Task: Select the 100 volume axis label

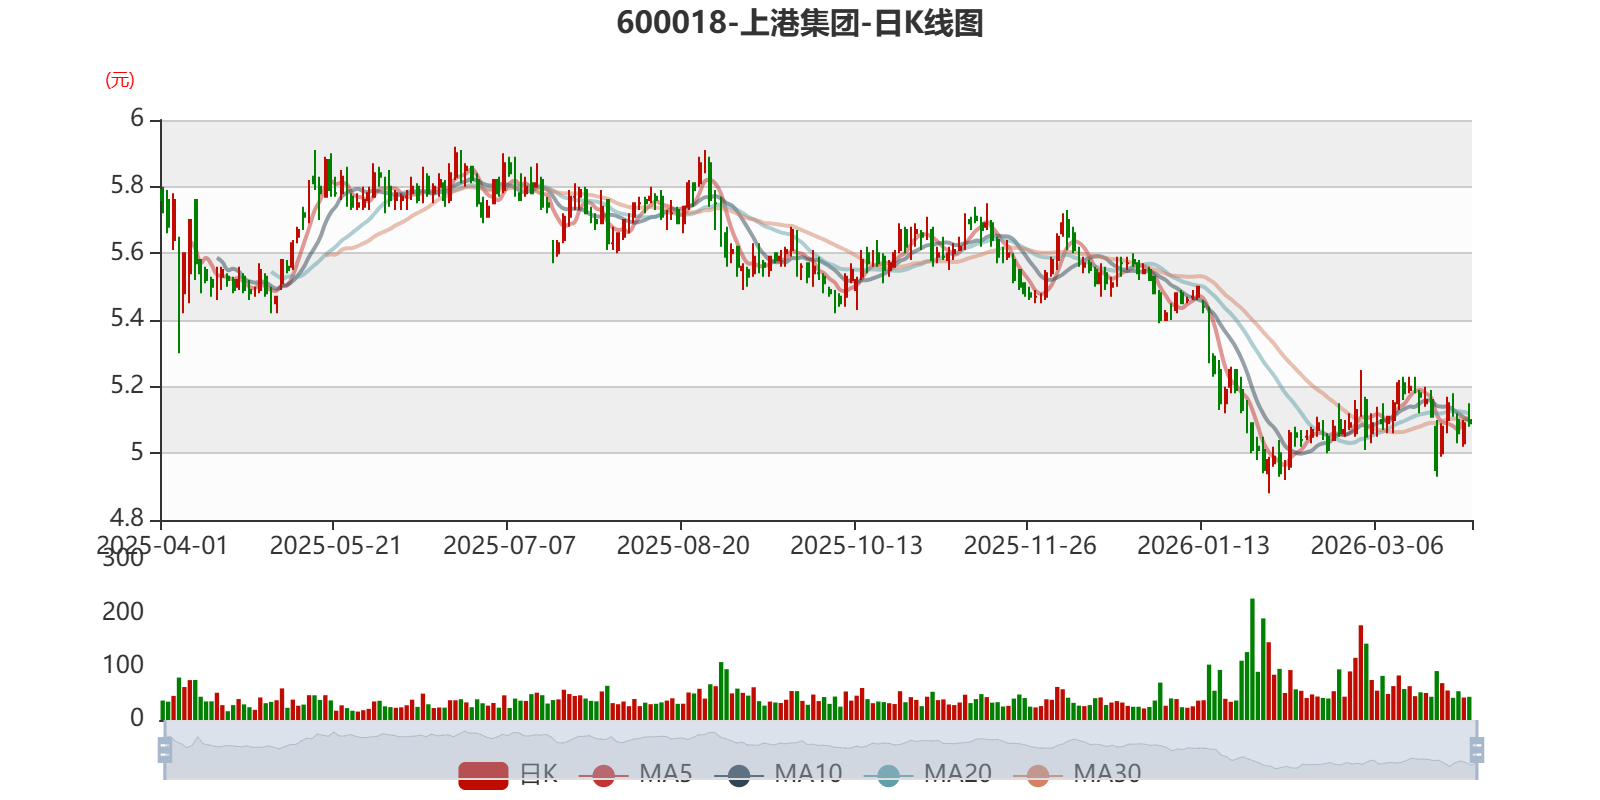Action: 123,665
